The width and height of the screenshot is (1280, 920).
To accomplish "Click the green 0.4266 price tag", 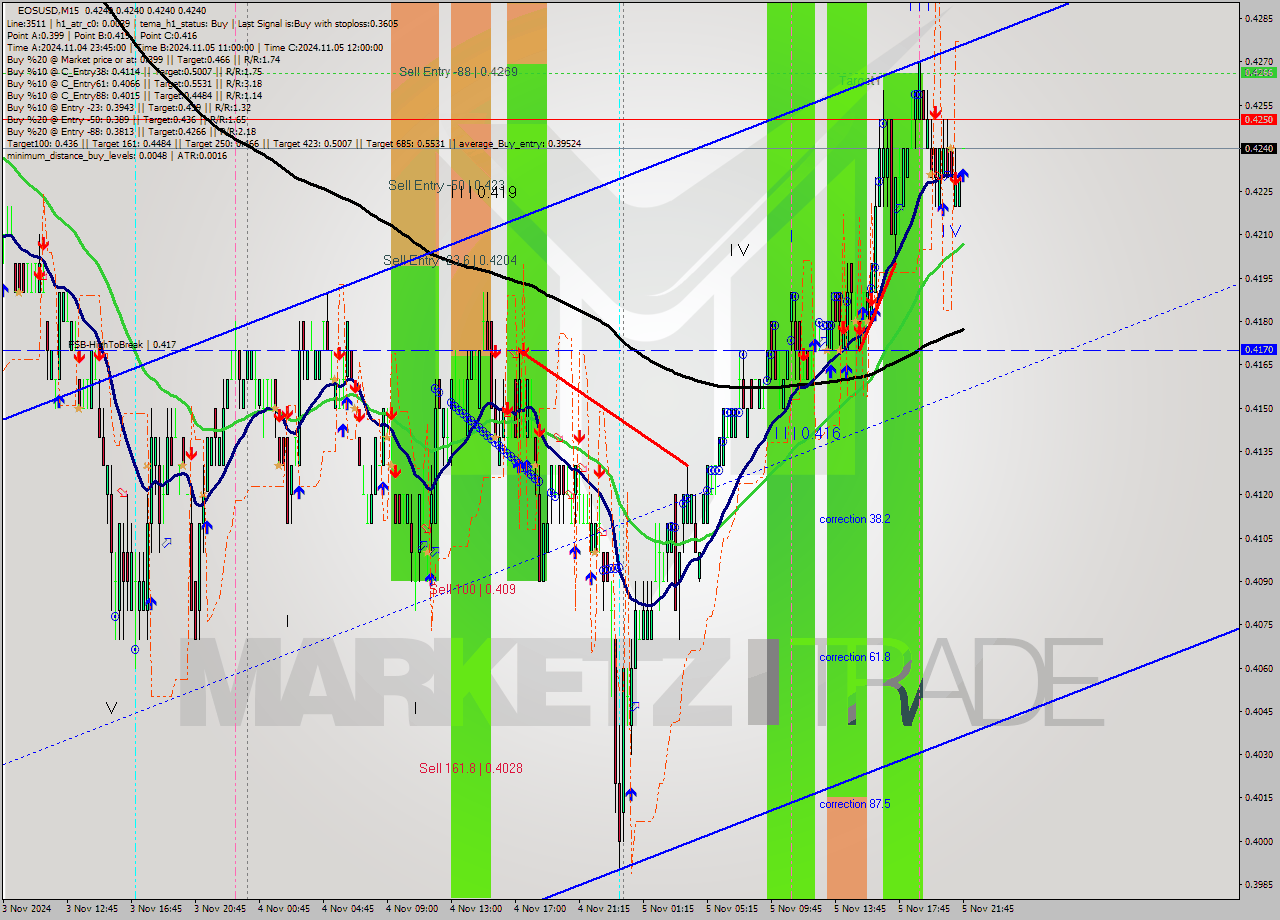I will (1257, 72).
